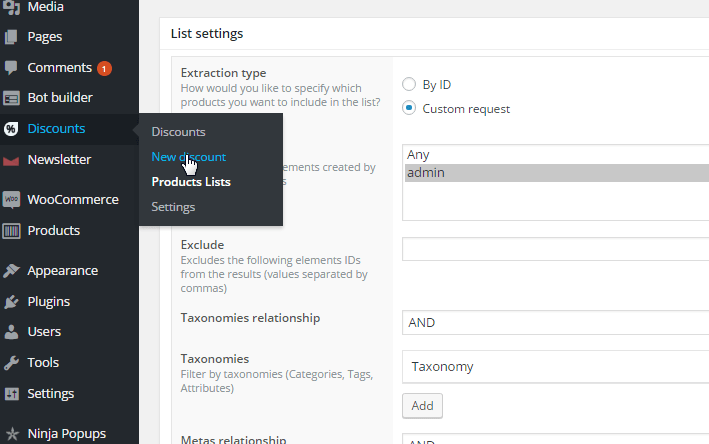The image size is (709, 444).
Task: Open the Metas relationship dropdown
Action: click(x=555, y=439)
